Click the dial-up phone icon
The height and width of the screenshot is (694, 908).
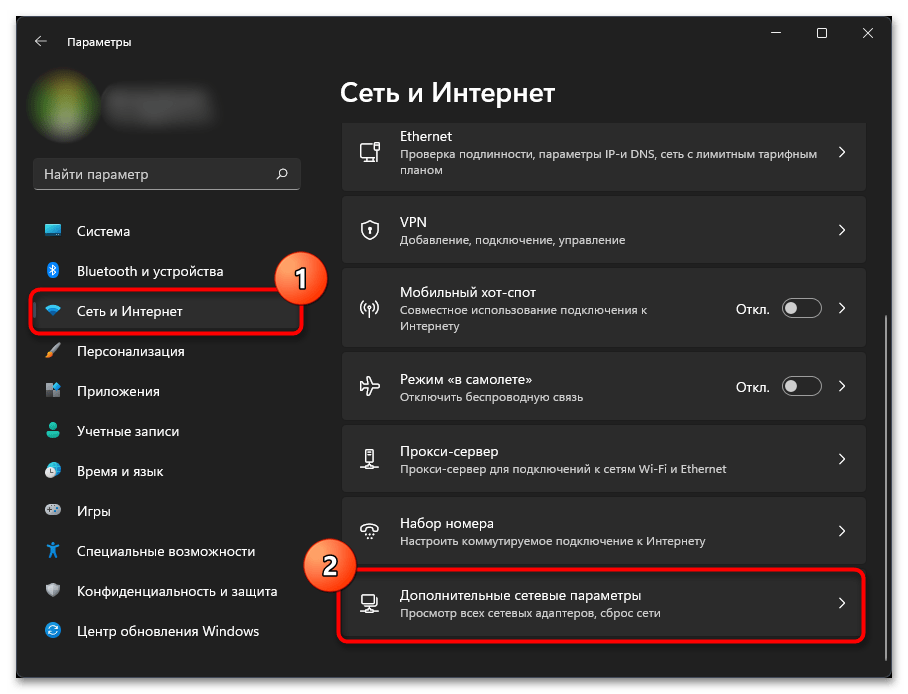click(369, 531)
